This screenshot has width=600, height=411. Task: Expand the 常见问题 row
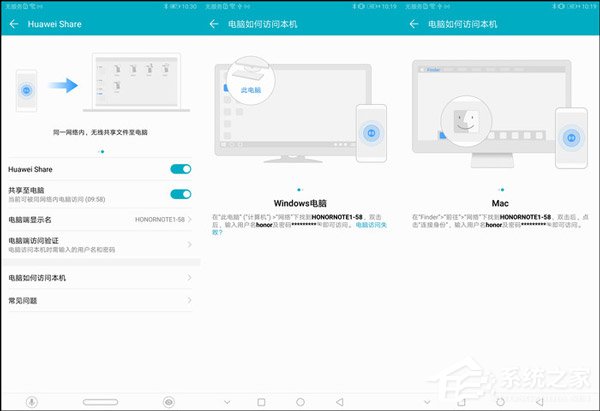[100, 300]
